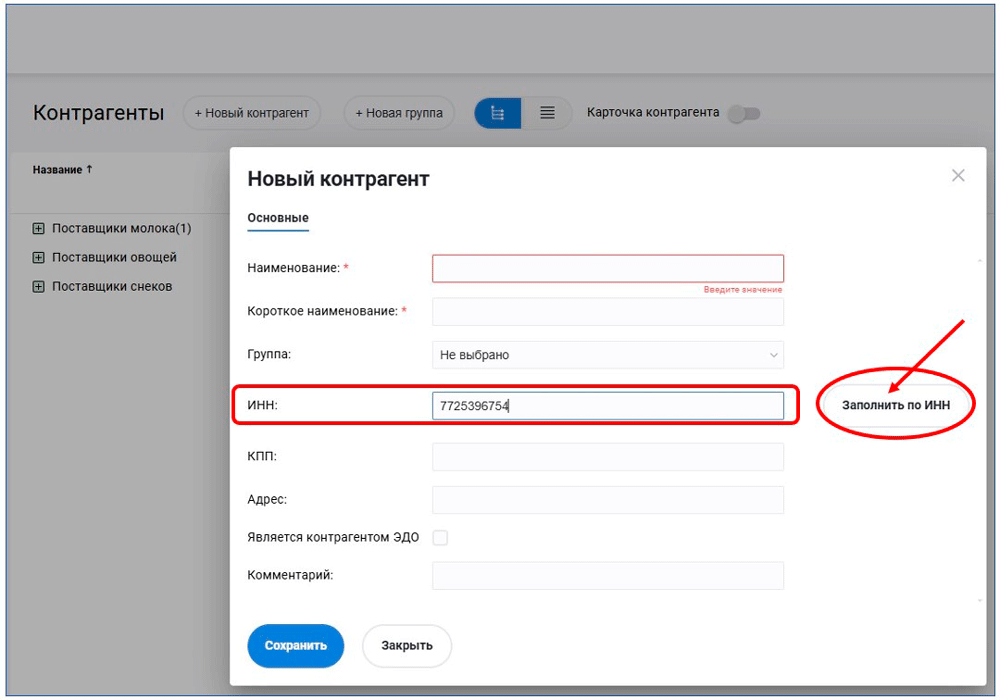The image size is (1000, 700).
Task: Click the Комментарий text field
Action: (x=607, y=575)
